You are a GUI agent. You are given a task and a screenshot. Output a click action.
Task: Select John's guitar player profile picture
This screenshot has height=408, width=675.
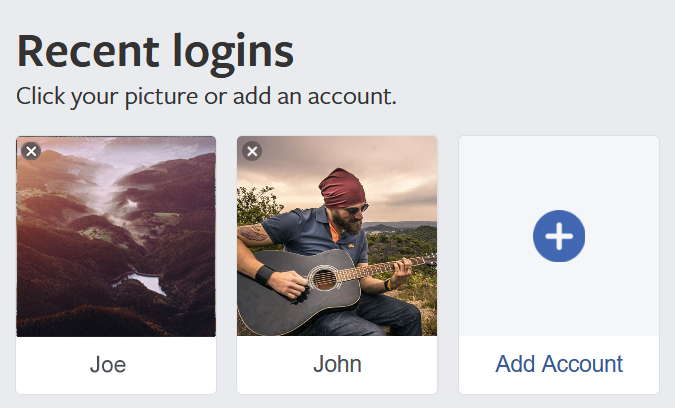point(337,236)
